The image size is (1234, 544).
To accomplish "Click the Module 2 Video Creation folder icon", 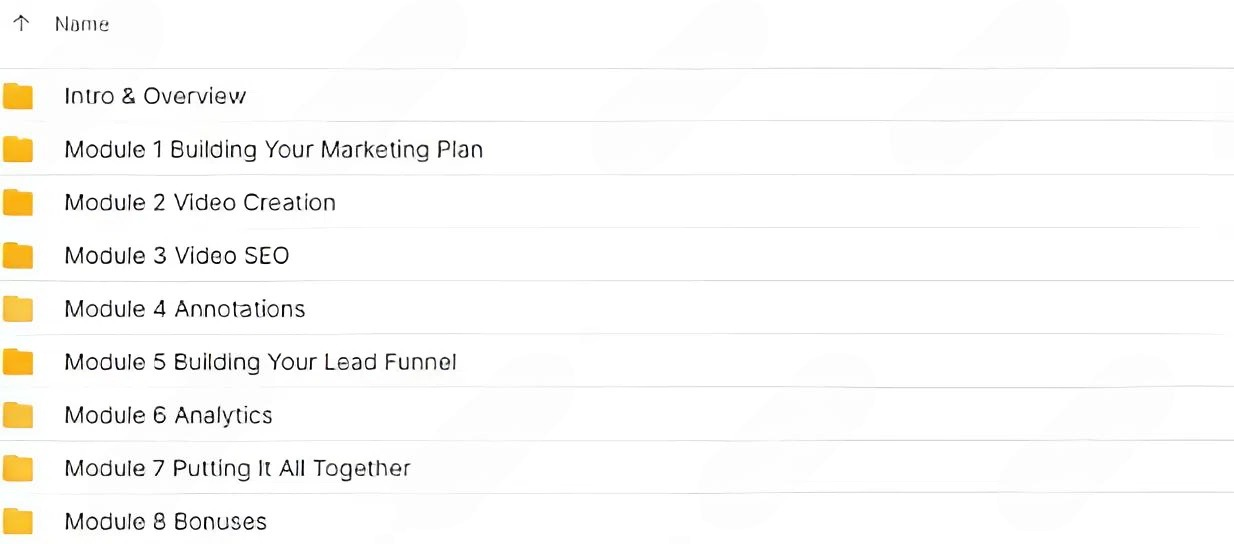I will point(18,203).
